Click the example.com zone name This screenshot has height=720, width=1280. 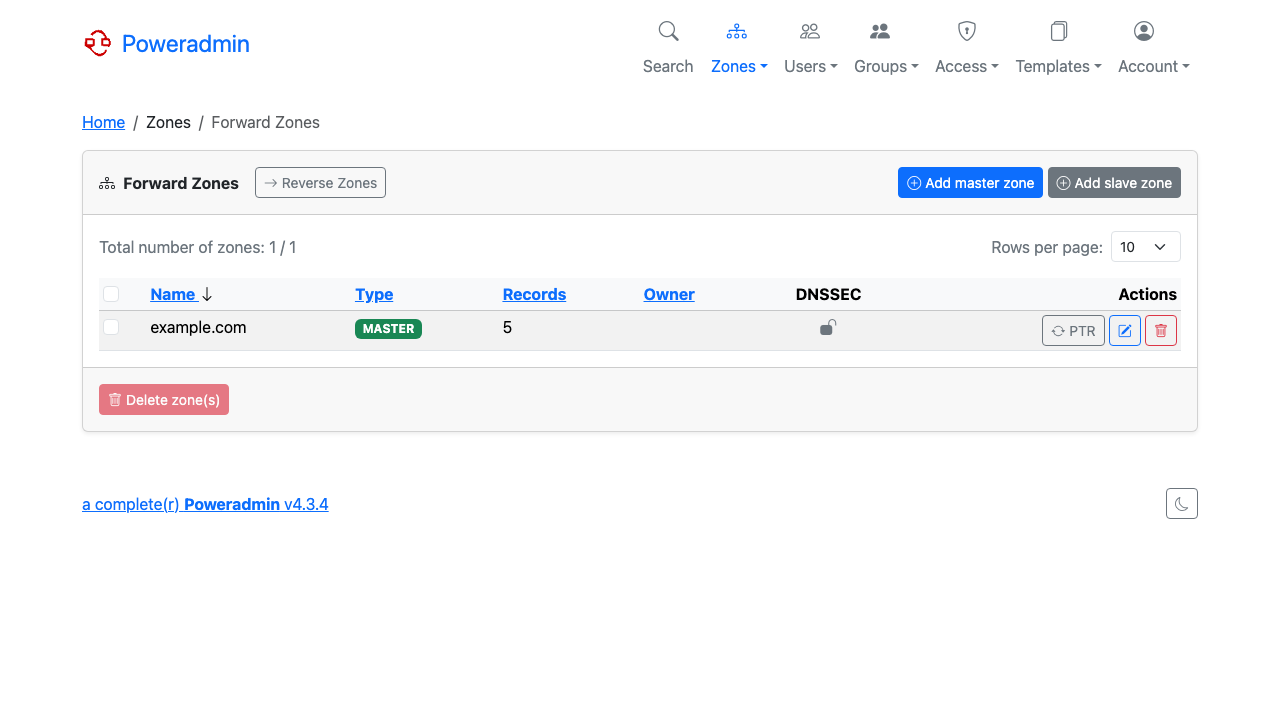tap(198, 327)
